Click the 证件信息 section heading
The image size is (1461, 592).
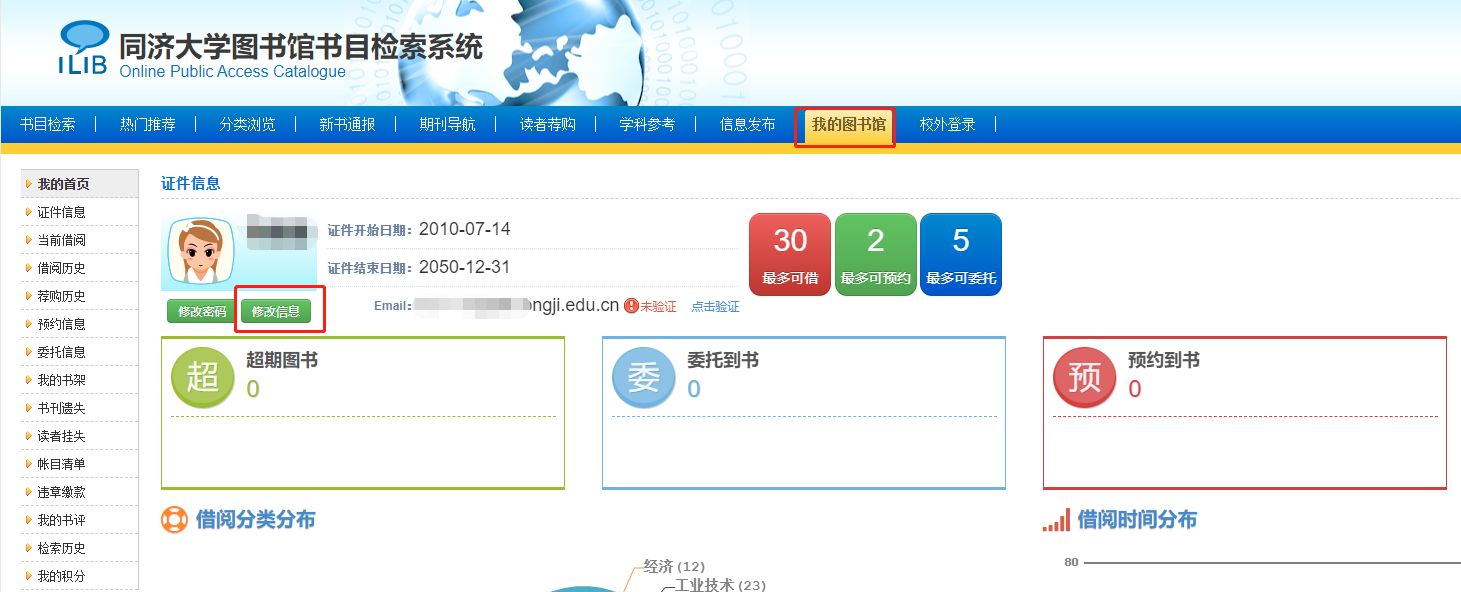(191, 183)
